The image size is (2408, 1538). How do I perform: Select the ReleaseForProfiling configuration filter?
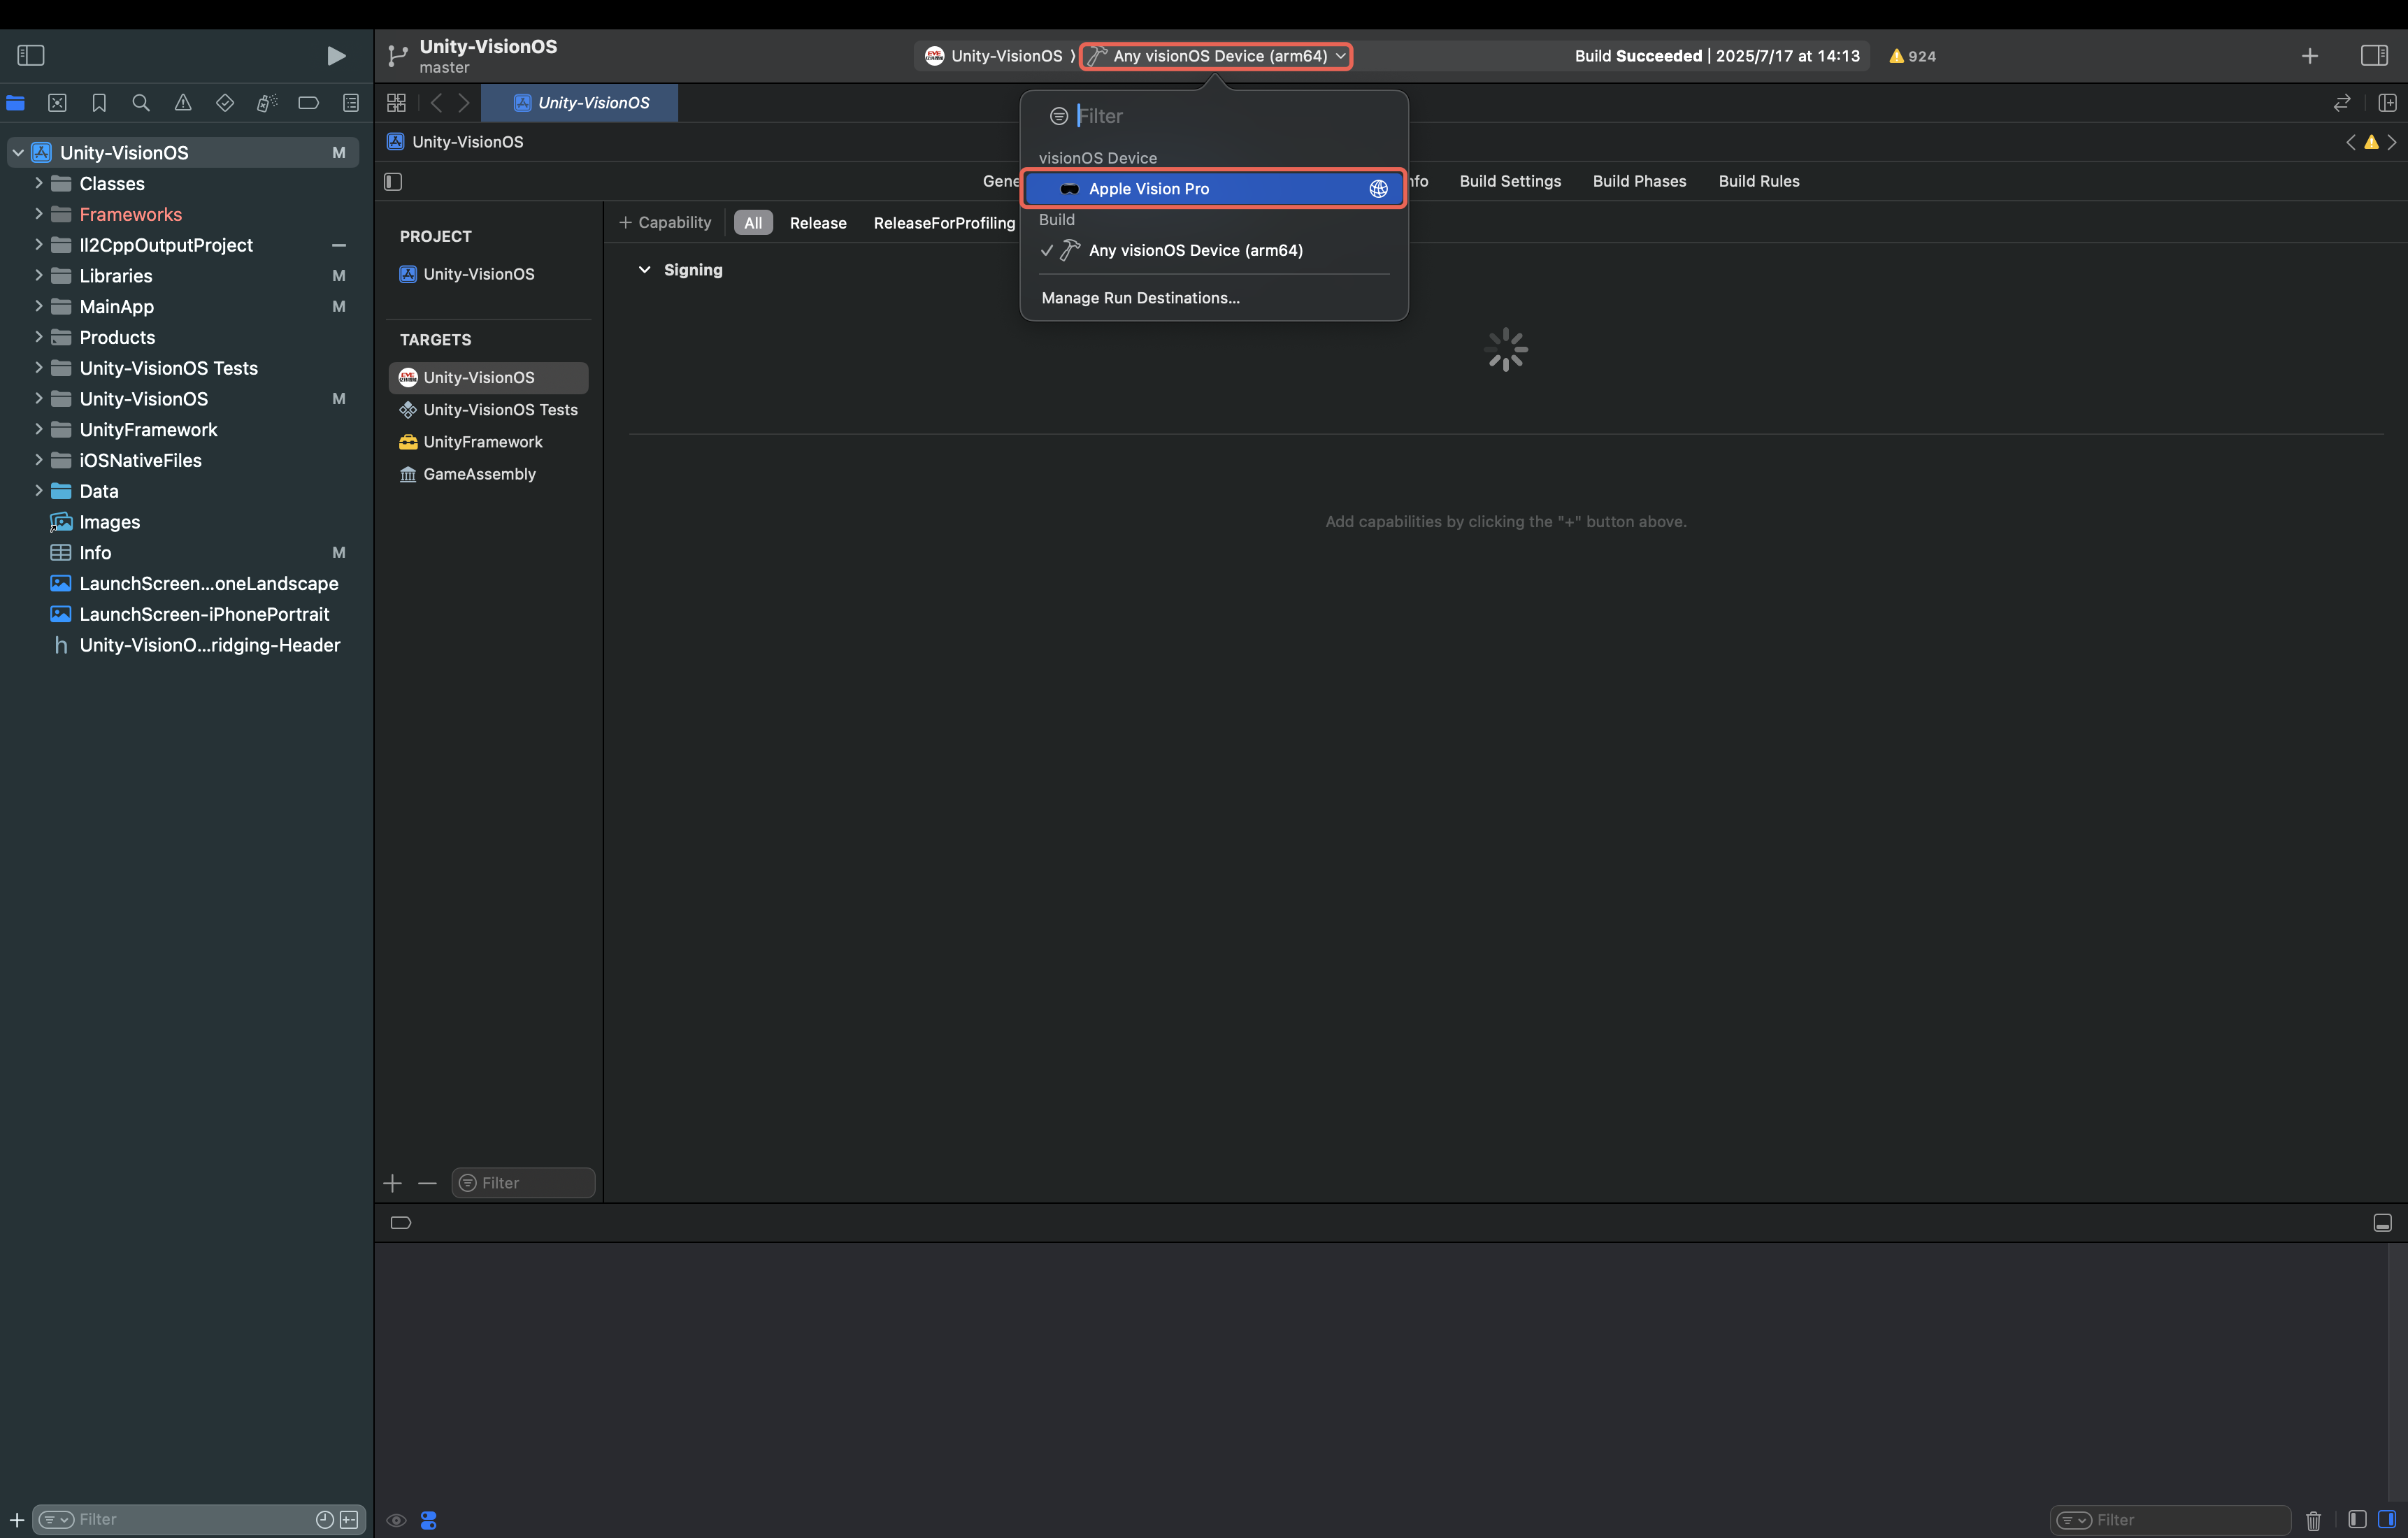(944, 223)
